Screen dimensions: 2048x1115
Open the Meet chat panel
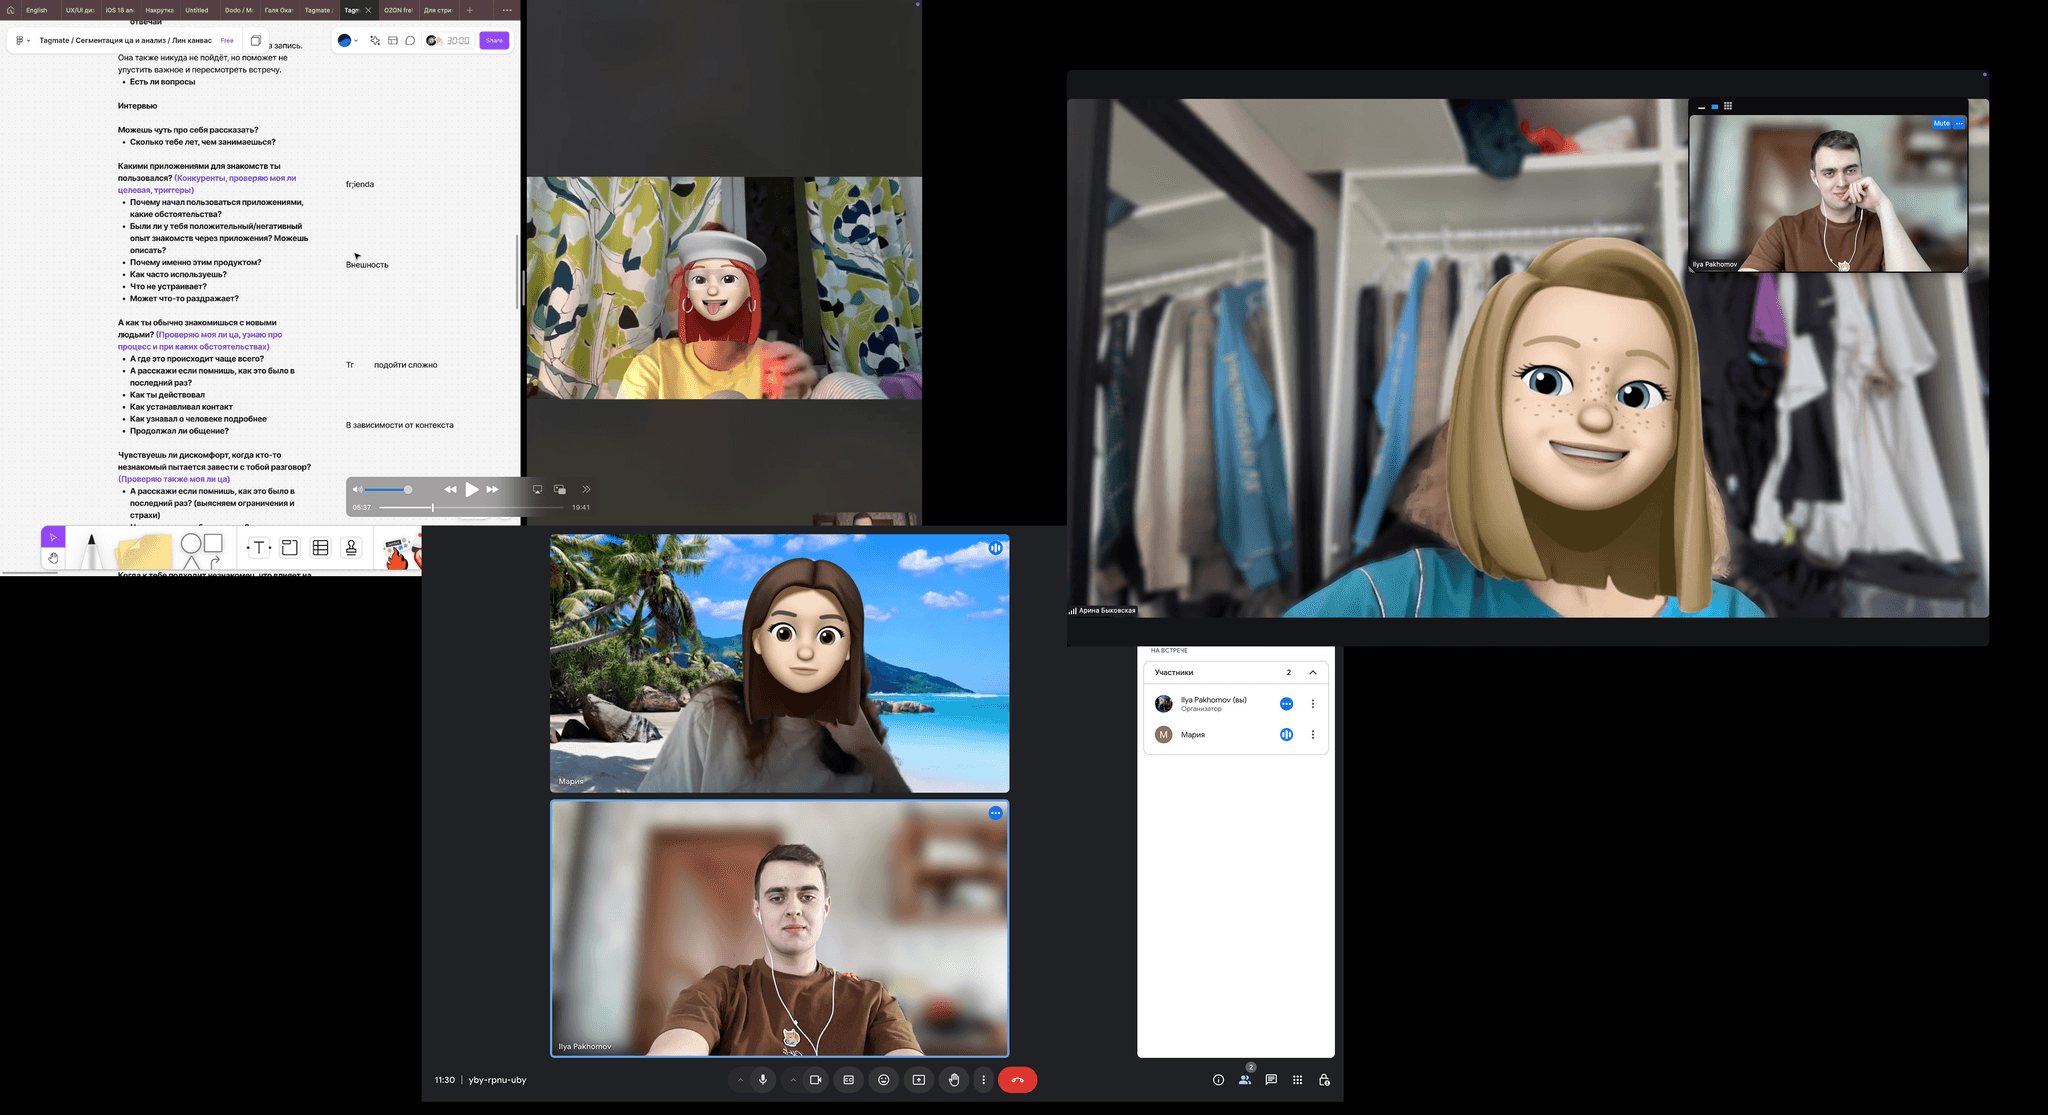pyautogui.click(x=1270, y=1080)
